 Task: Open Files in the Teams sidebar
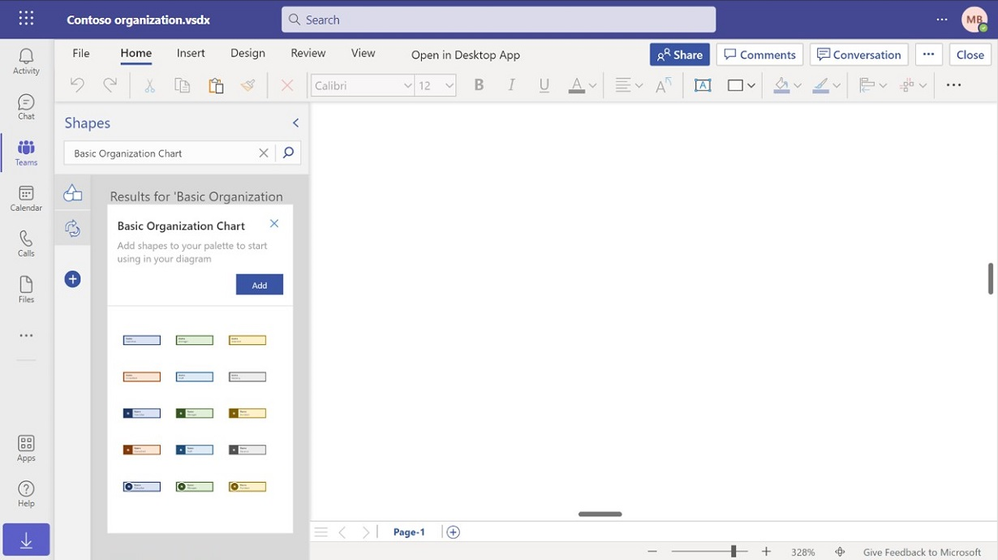(26, 290)
